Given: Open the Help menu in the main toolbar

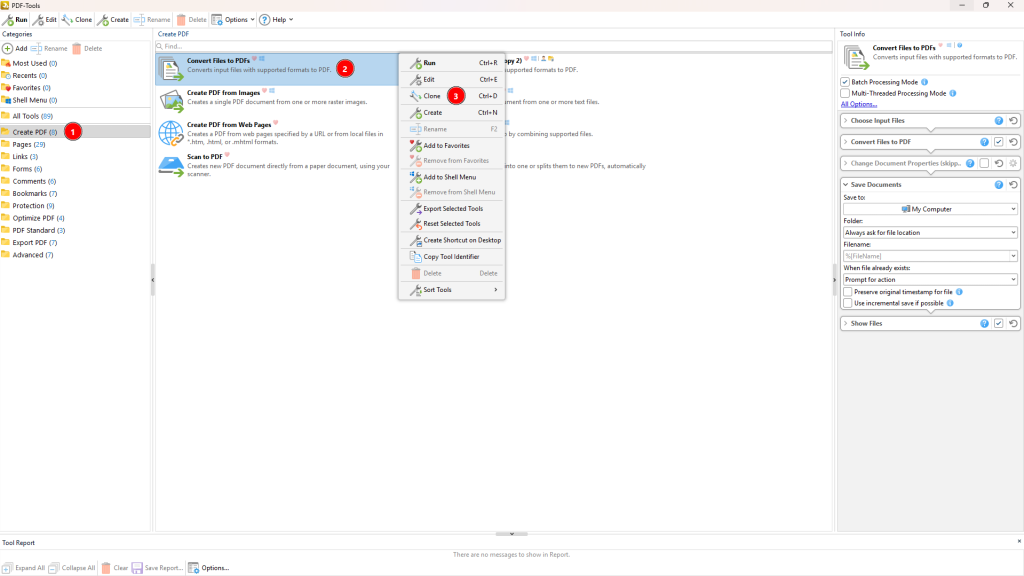Looking at the screenshot, I should (x=276, y=20).
